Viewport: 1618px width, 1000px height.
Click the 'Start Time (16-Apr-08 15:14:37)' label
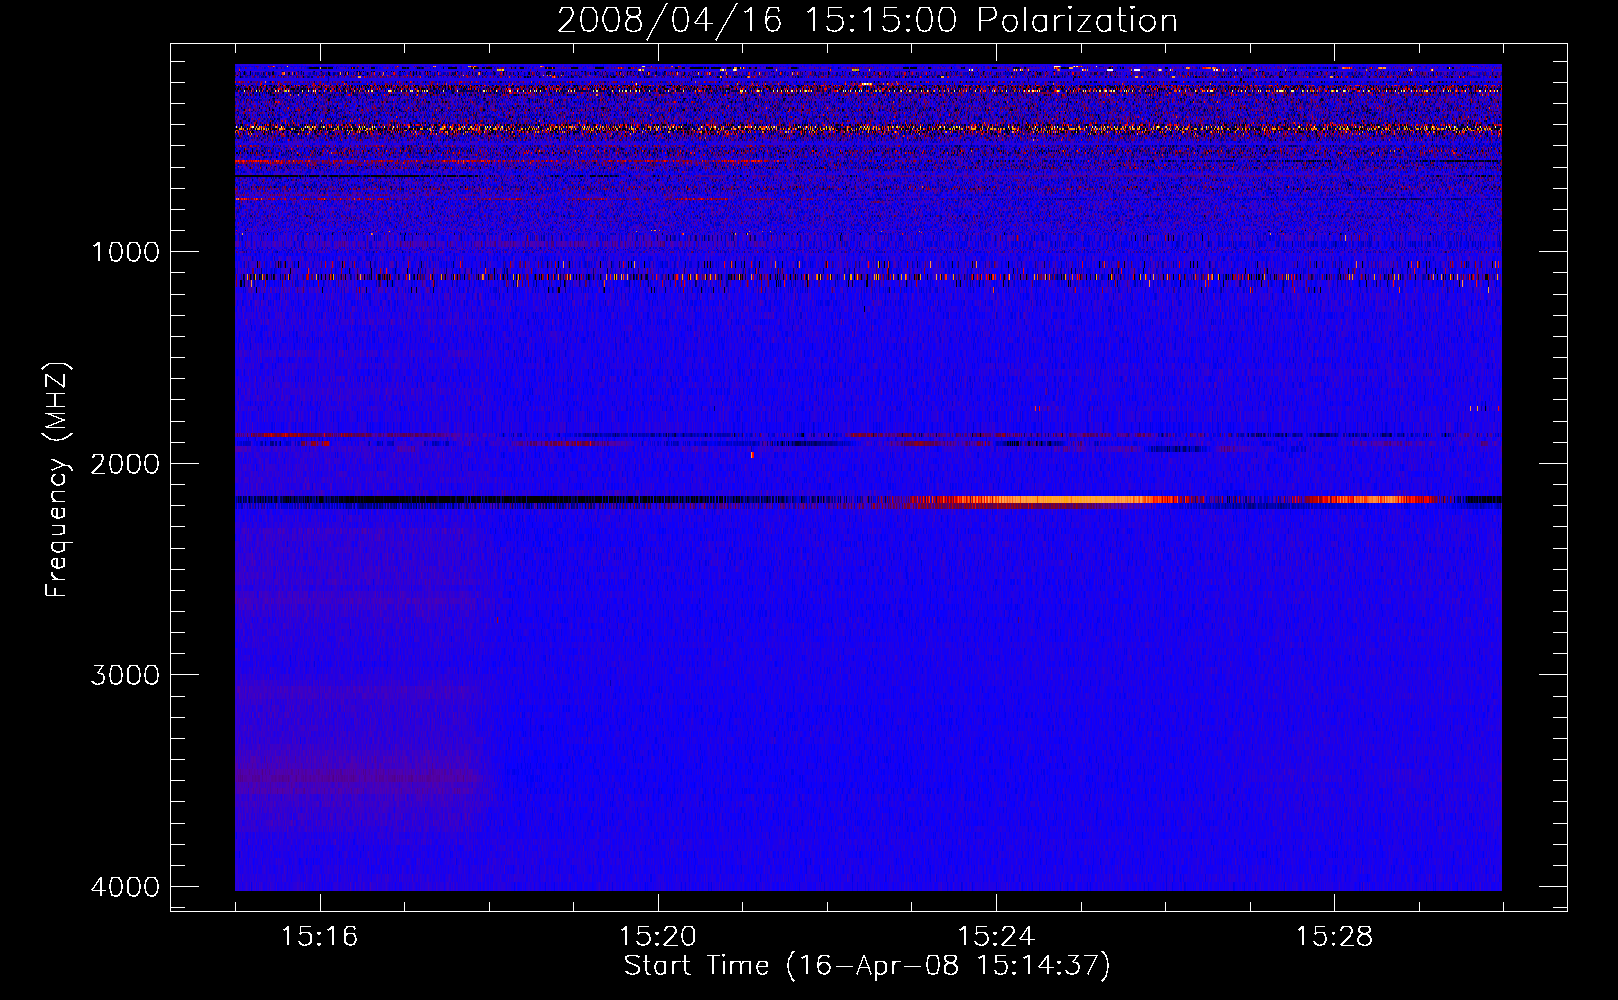coord(867,966)
